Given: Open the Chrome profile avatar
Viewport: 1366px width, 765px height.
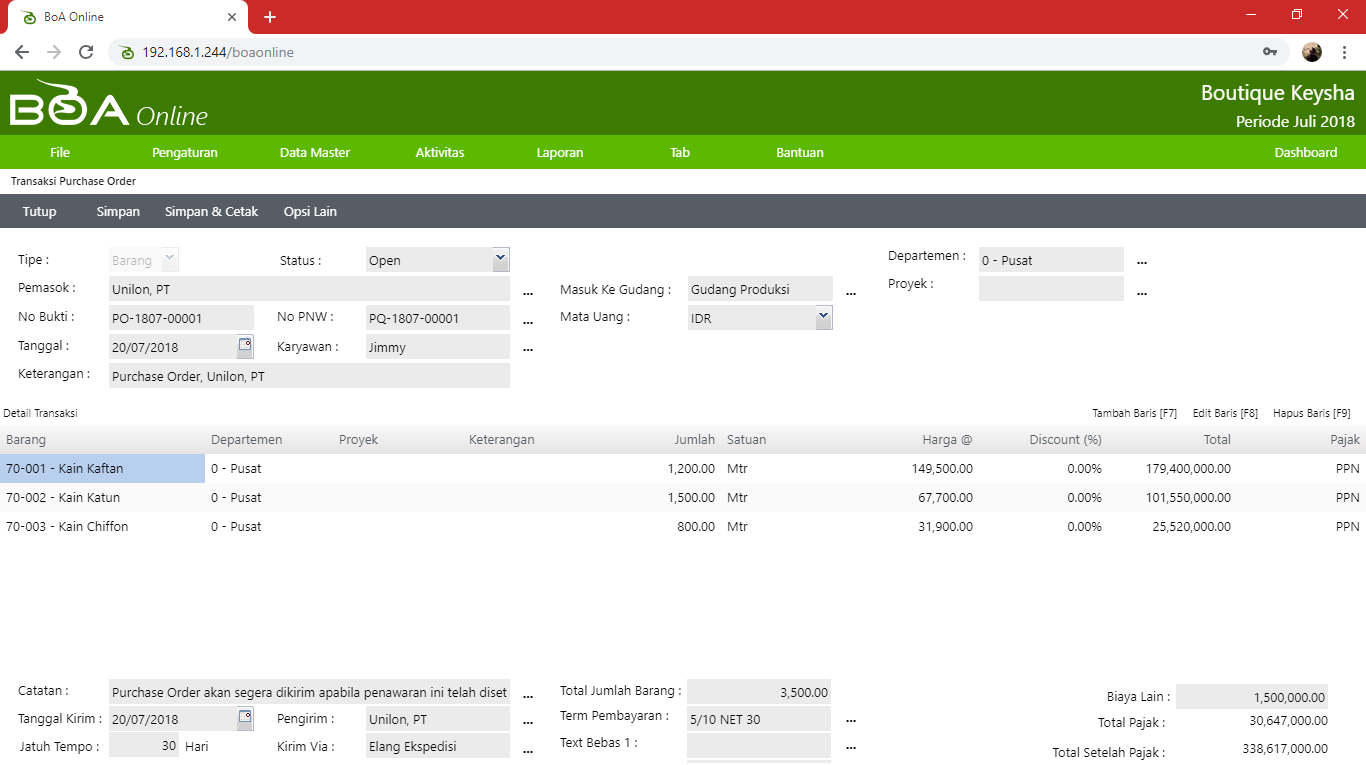Looking at the screenshot, I should point(1312,52).
